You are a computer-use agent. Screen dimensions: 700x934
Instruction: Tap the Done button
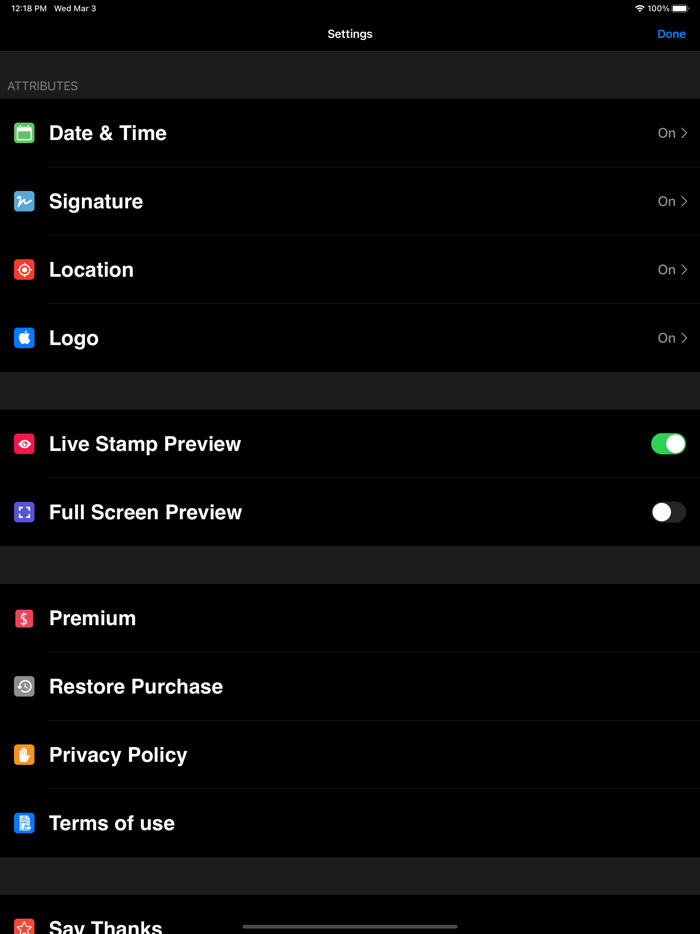pos(671,34)
